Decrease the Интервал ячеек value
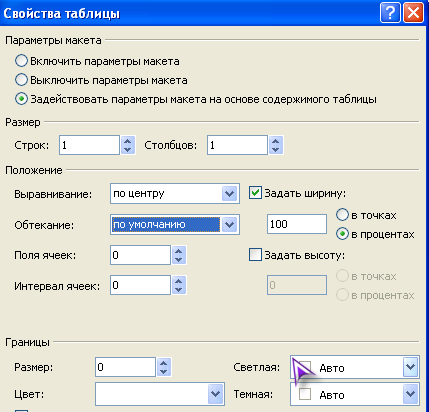The height and width of the screenshot is (412, 429). coord(179,290)
